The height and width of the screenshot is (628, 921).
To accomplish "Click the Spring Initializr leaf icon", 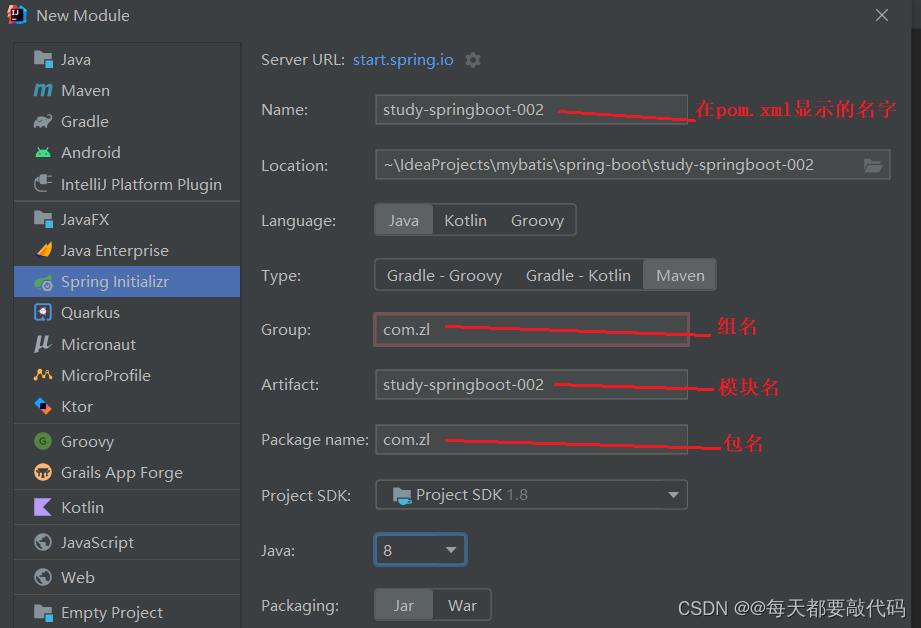I will click(x=43, y=283).
